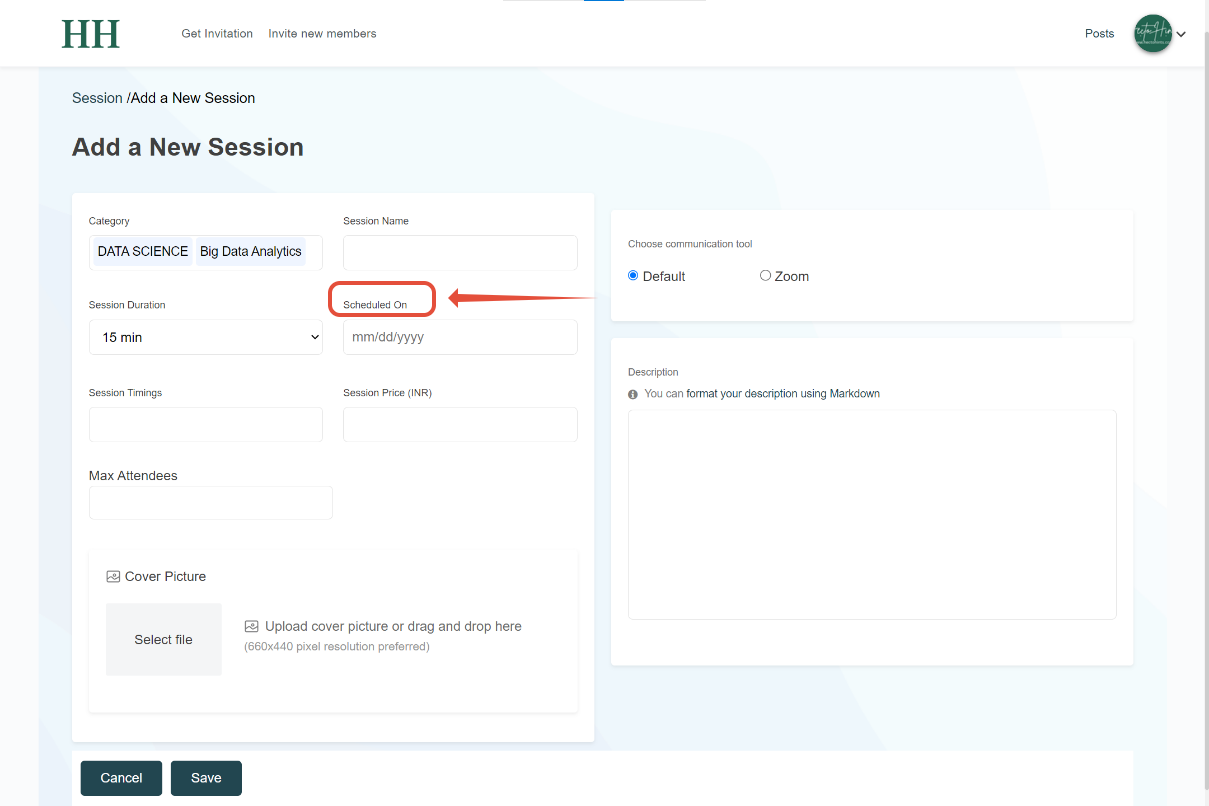Click the Add a New Session heading

tap(188, 147)
